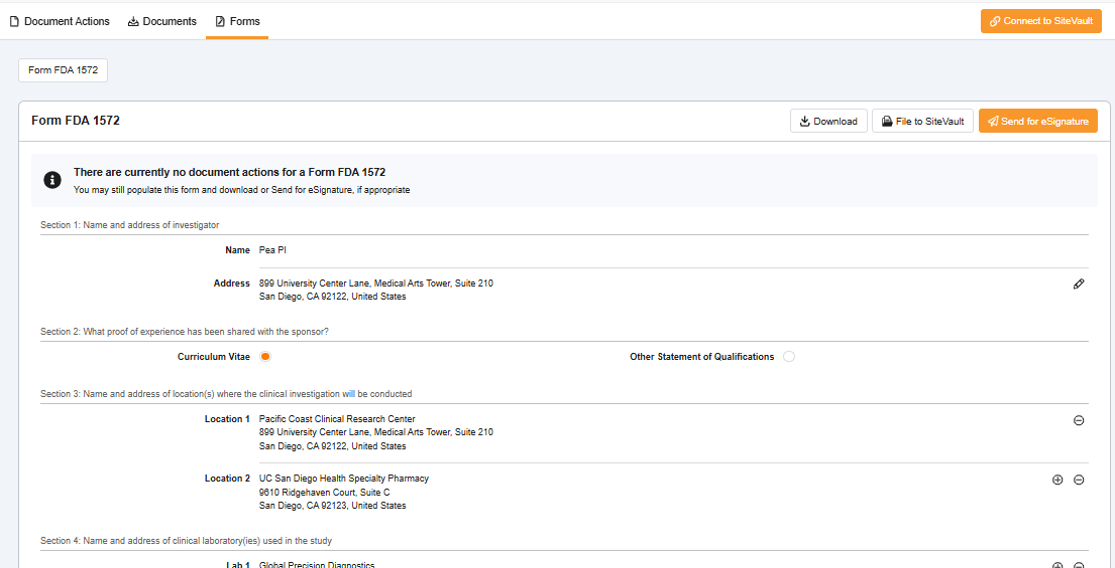Open the Documents tab
This screenshot has height=568, width=1115.
(x=162, y=21)
